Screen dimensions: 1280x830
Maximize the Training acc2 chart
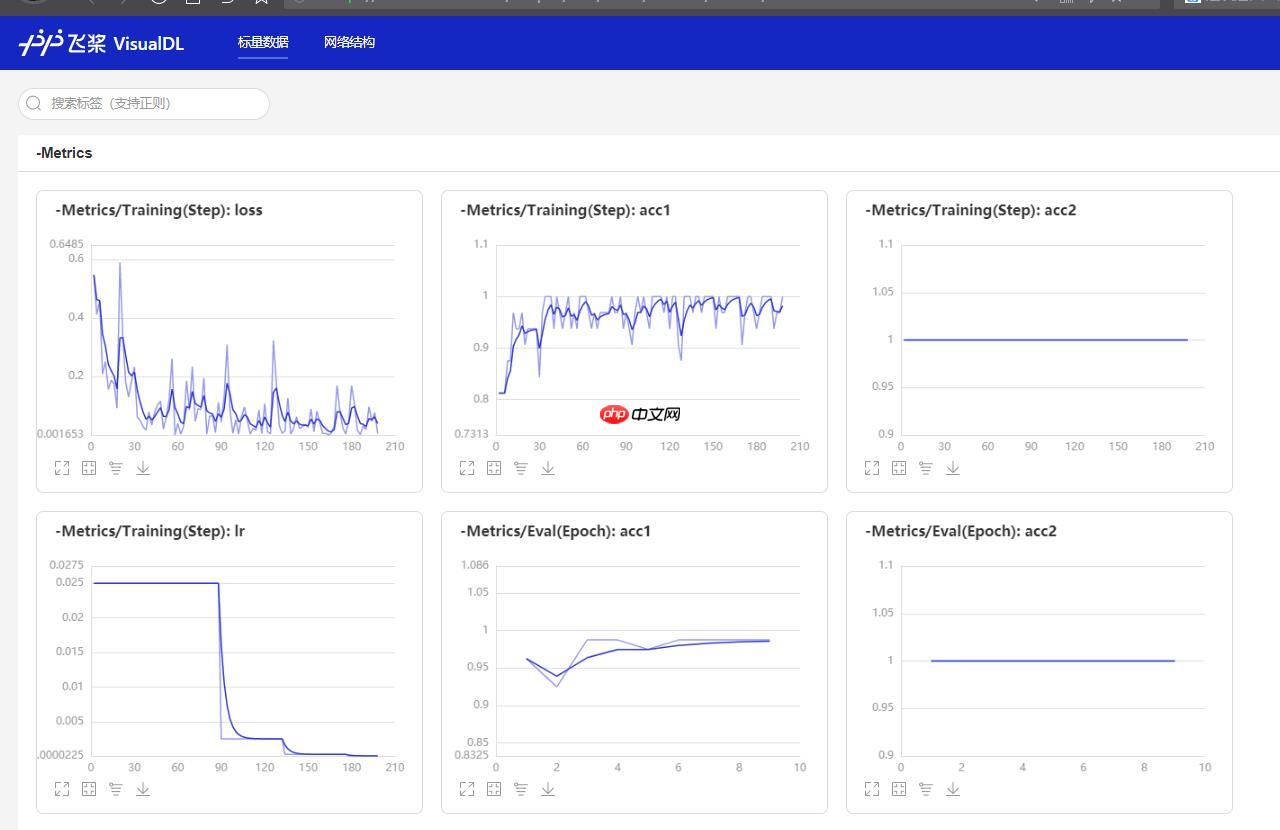click(x=872, y=468)
